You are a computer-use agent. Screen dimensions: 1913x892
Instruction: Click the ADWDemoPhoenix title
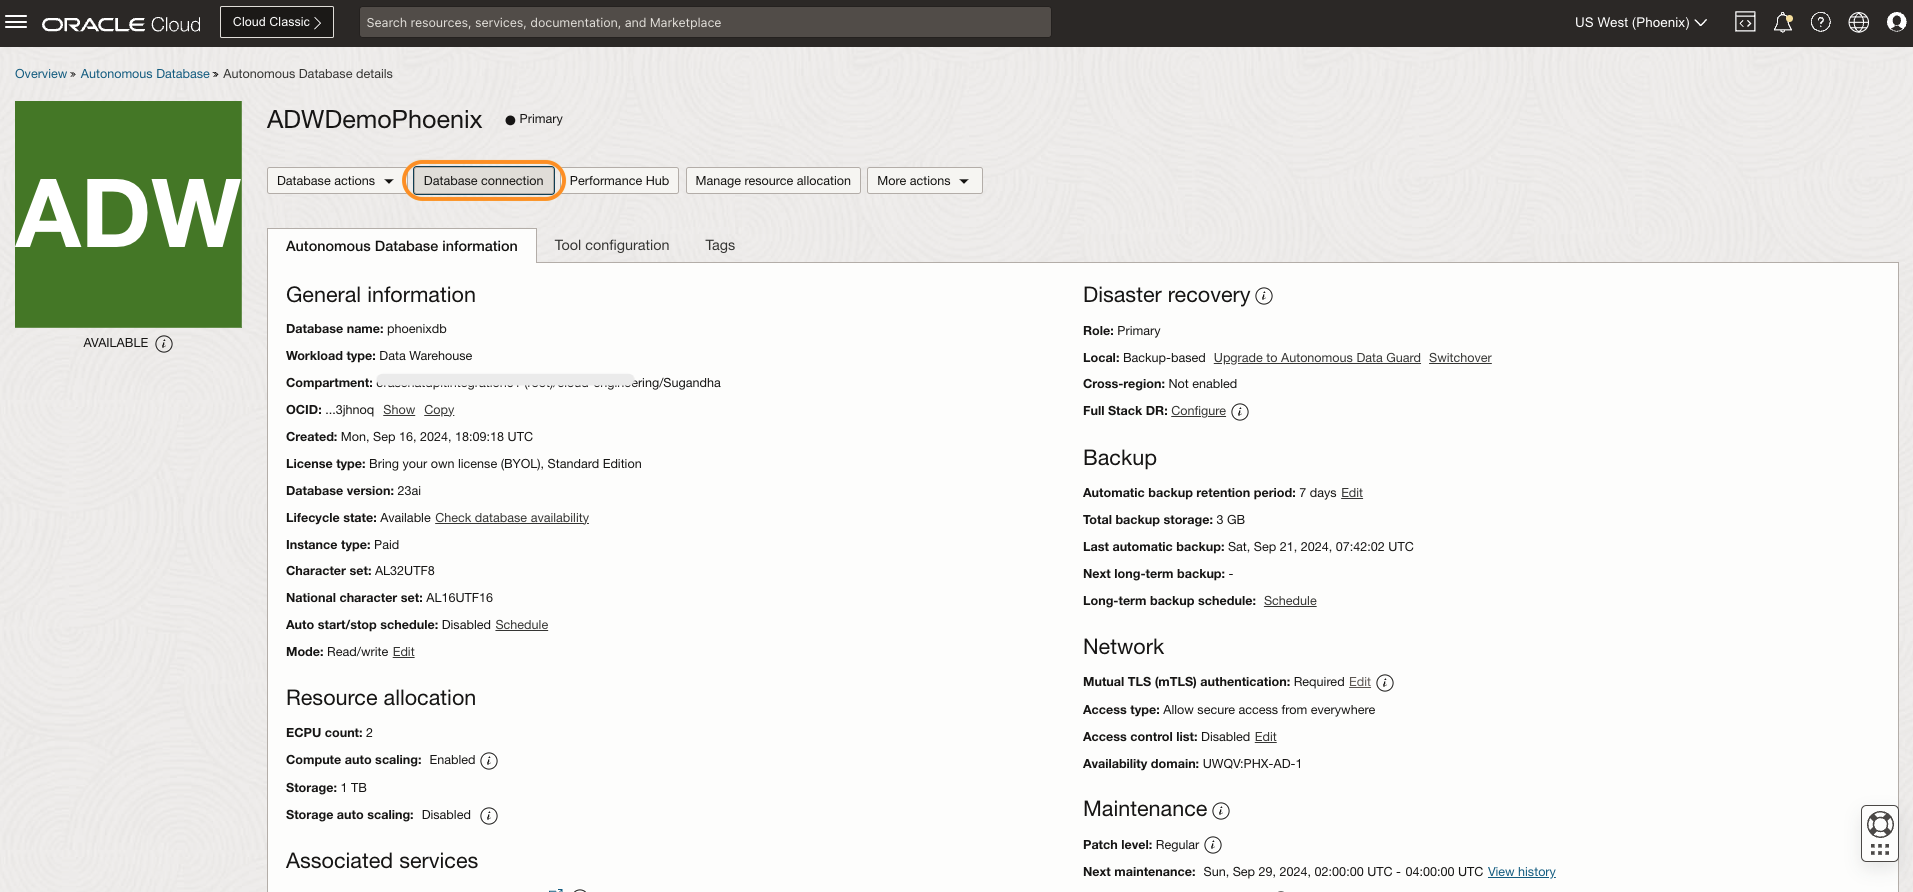[375, 120]
